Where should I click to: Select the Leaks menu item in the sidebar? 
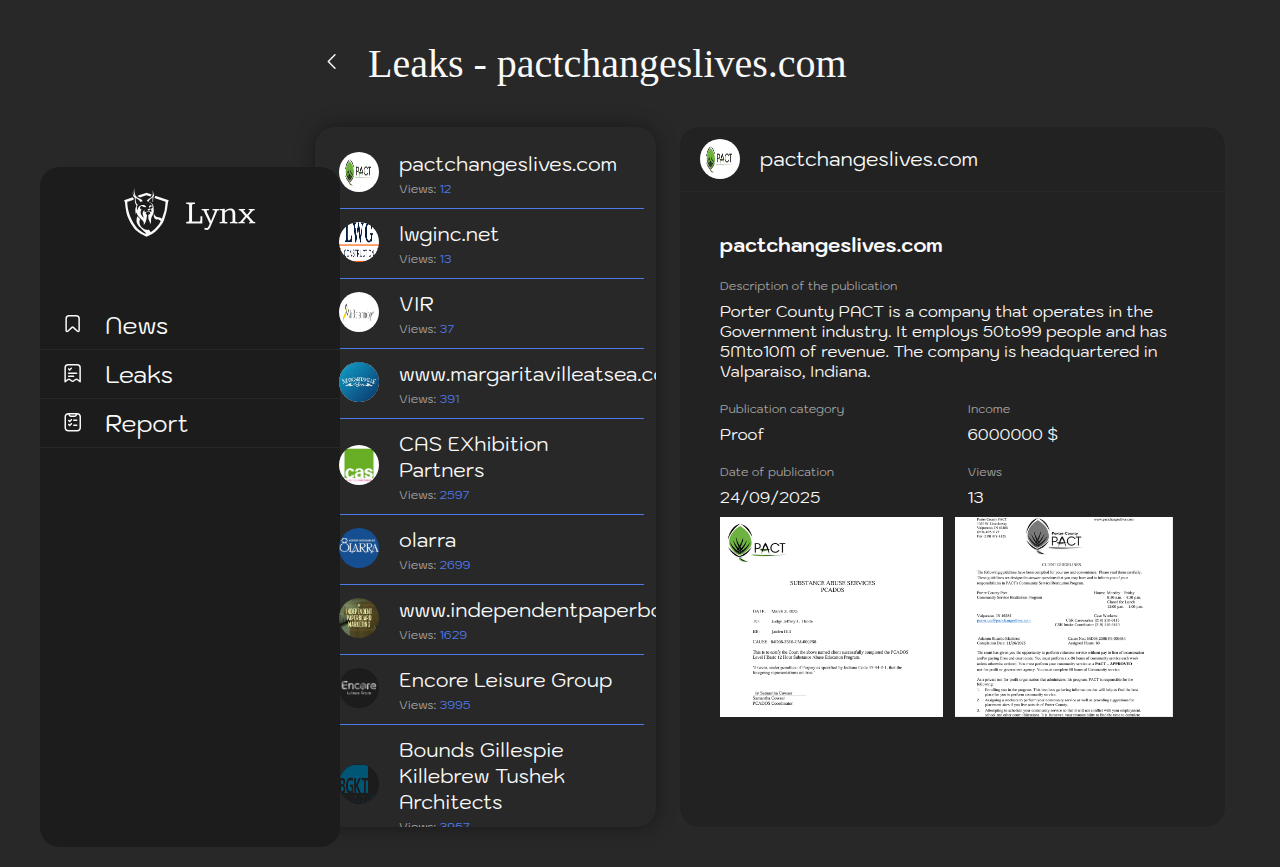(139, 375)
